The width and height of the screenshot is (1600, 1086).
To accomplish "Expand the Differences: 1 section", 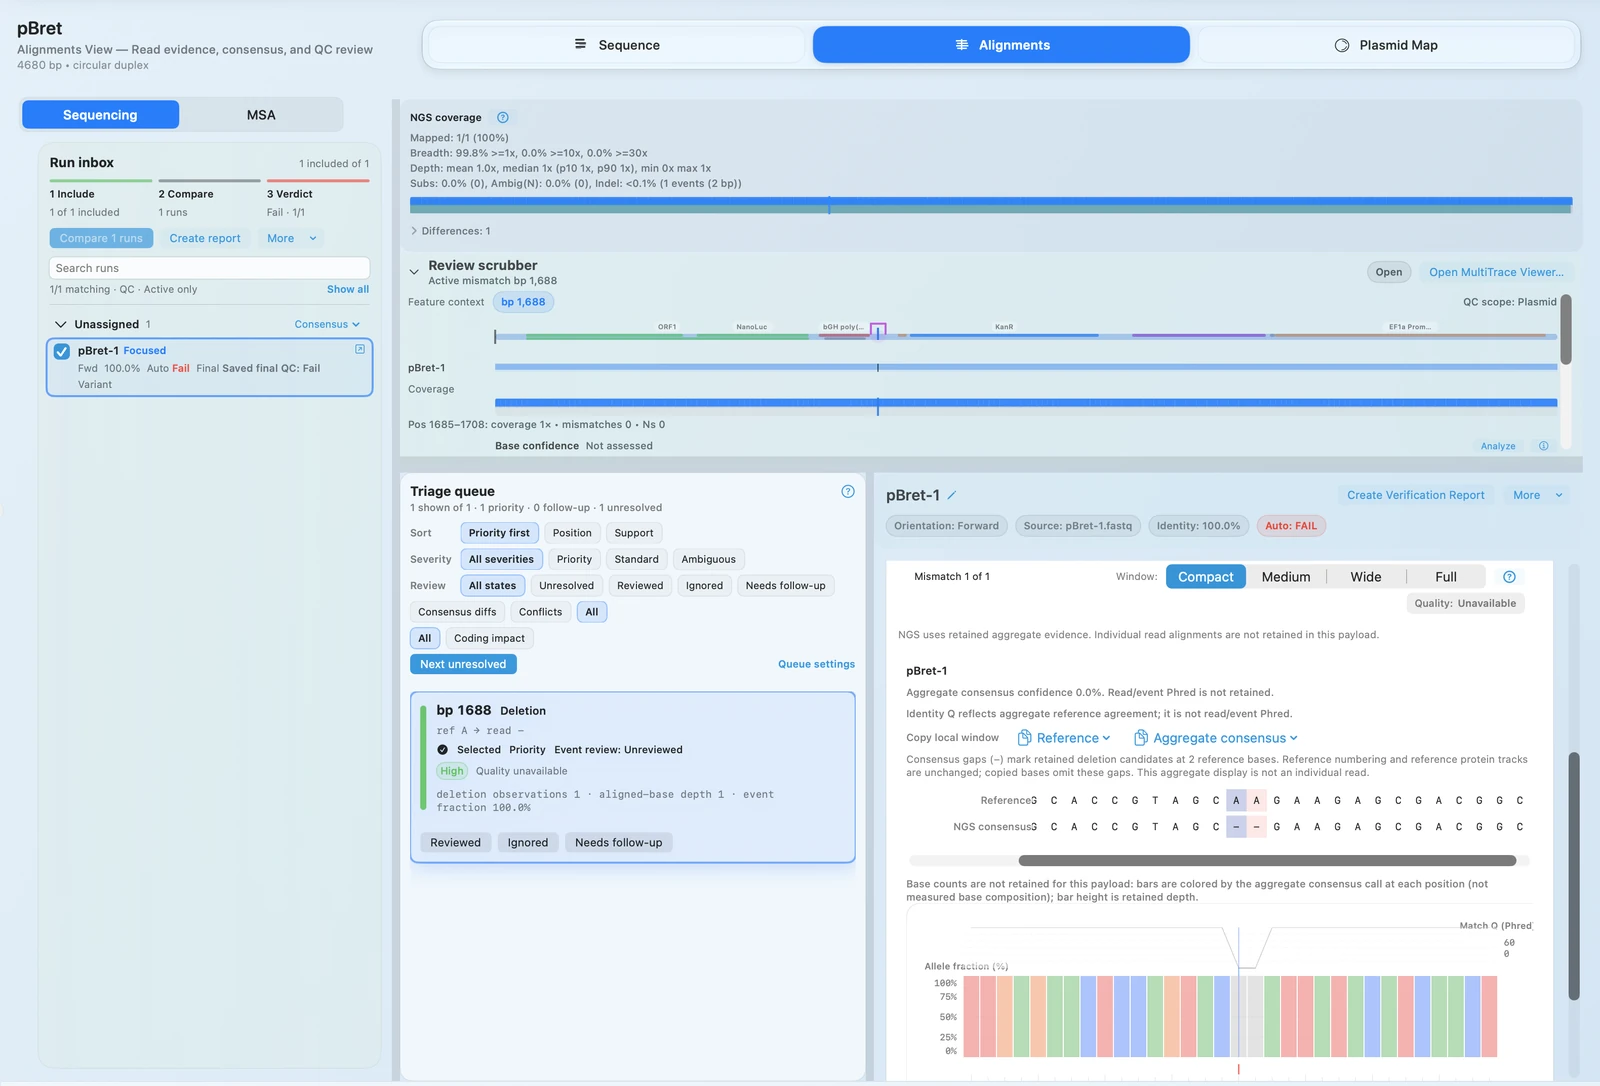I will (x=451, y=231).
